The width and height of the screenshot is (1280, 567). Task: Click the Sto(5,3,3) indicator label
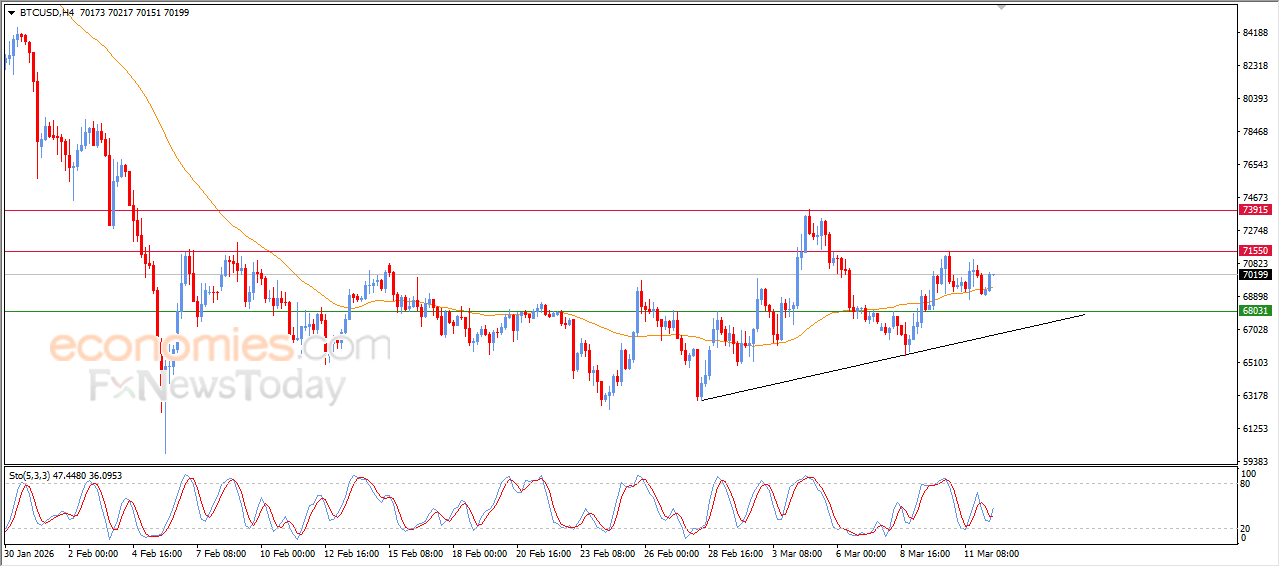30,475
